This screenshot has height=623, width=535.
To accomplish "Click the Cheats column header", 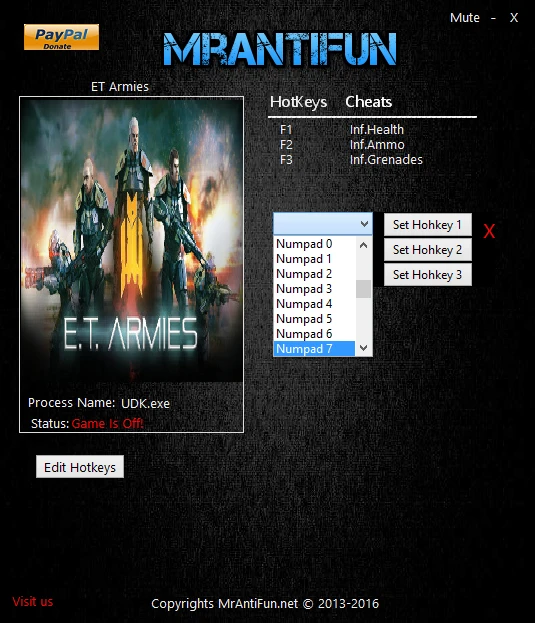I will point(369,102).
